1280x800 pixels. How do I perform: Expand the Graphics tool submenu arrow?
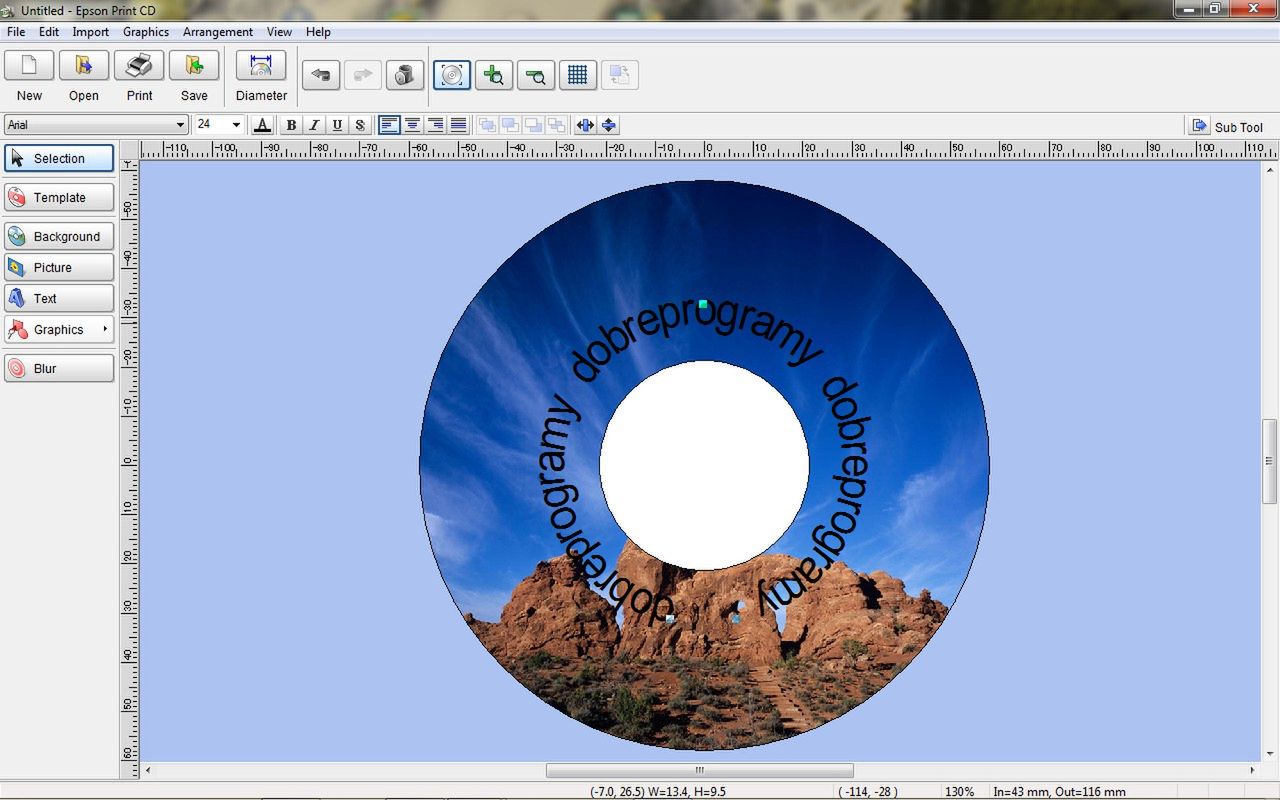[x=105, y=329]
